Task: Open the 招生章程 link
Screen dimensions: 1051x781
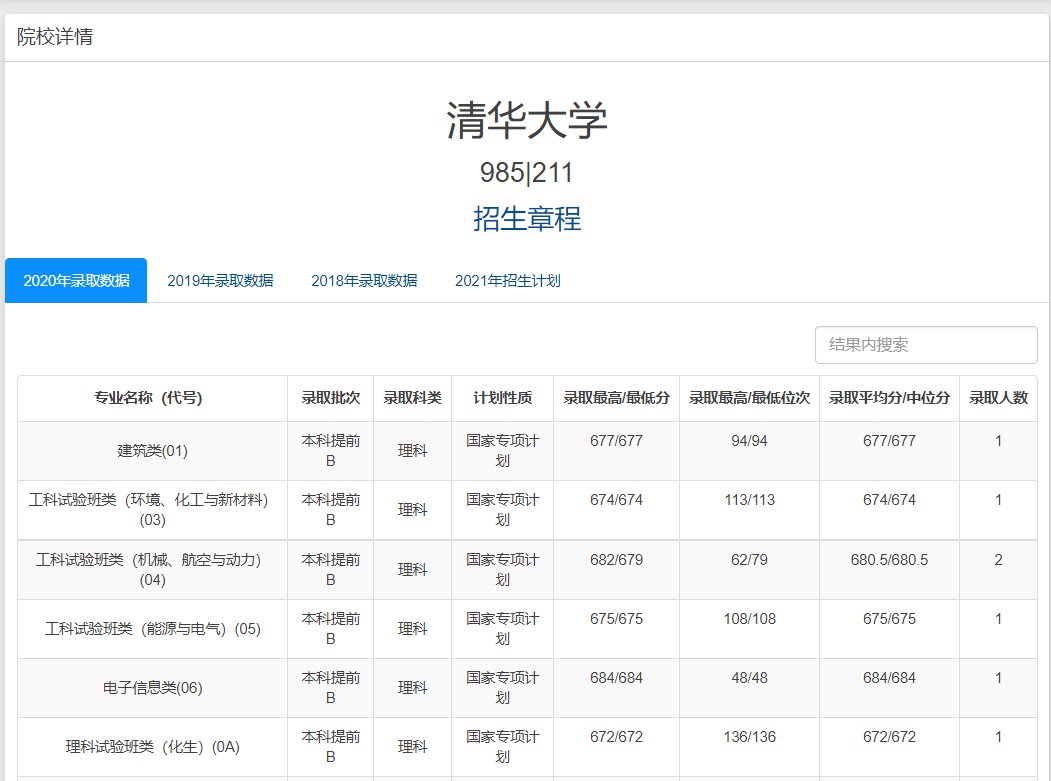Action: [x=526, y=218]
